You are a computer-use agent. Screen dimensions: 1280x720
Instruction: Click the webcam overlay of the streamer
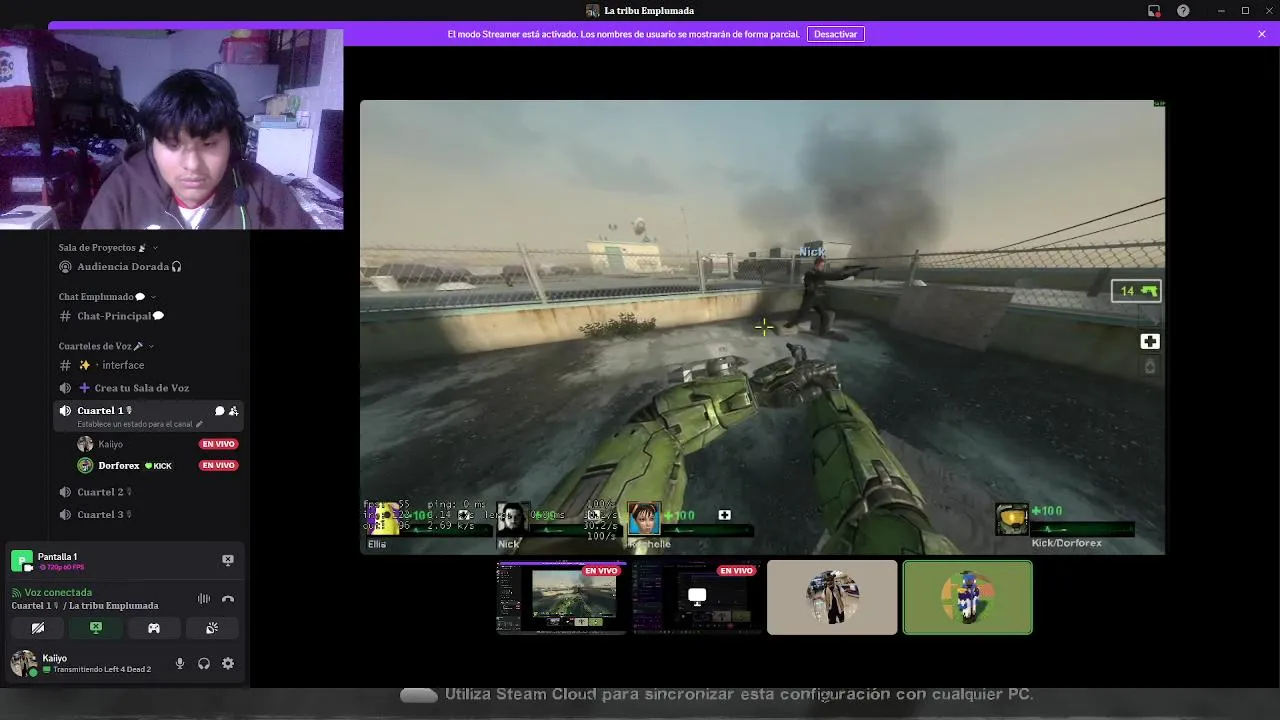pyautogui.click(x=172, y=129)
